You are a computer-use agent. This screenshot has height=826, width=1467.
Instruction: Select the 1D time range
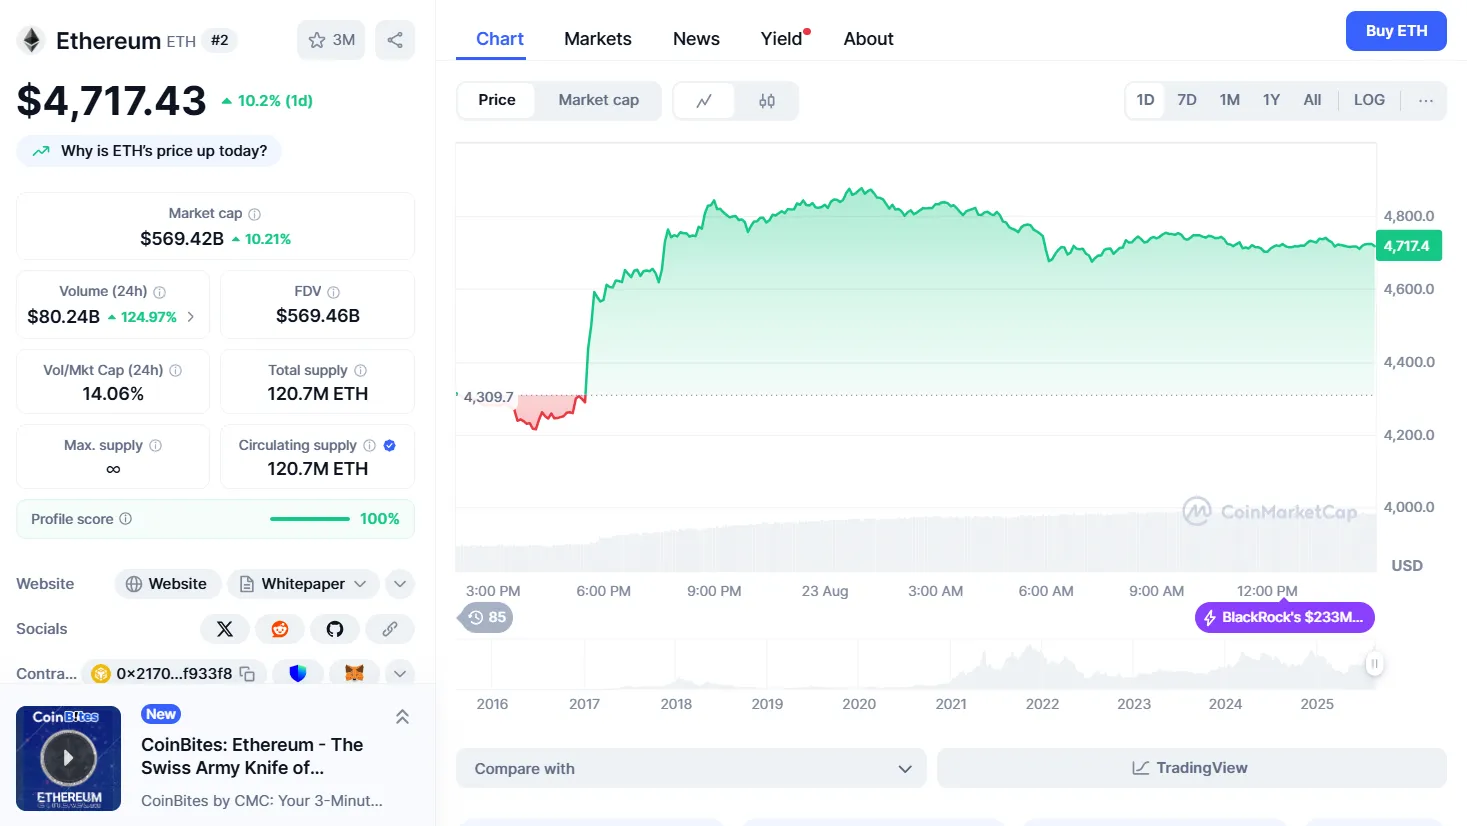click(x=1146, y=100)
